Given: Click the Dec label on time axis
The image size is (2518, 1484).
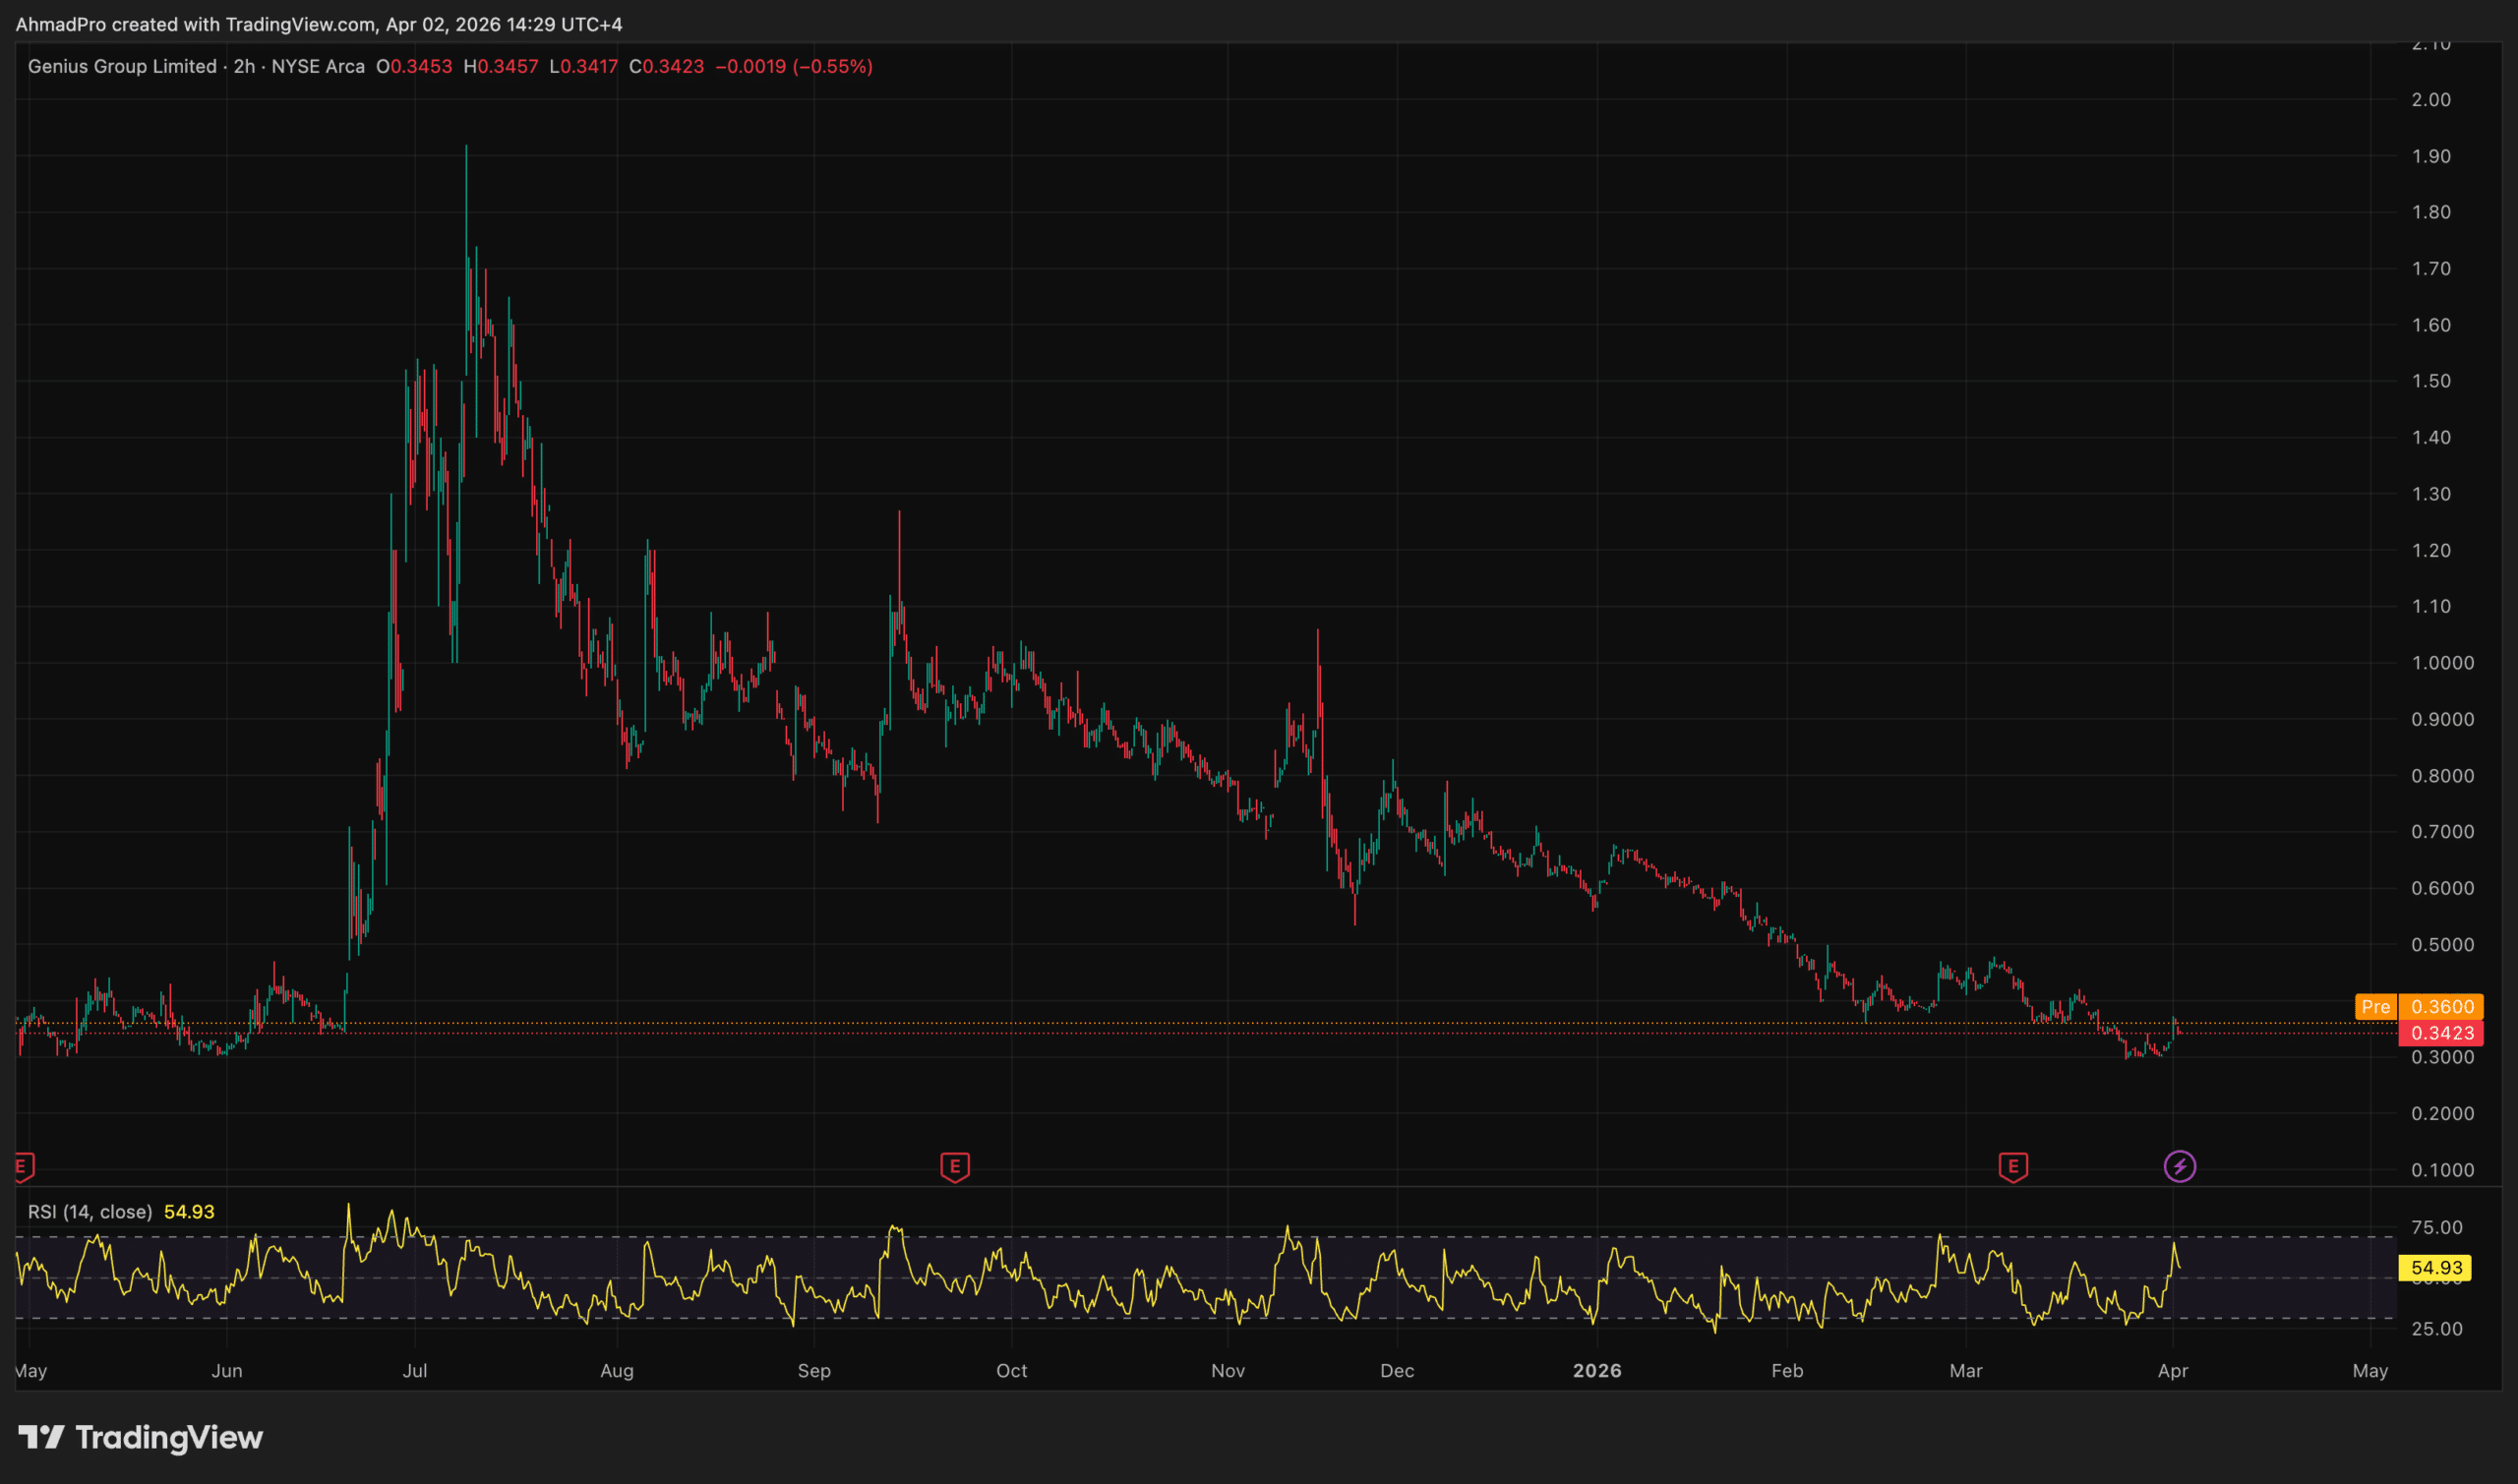Looking at the screenshot, I should point(1396,1370).
